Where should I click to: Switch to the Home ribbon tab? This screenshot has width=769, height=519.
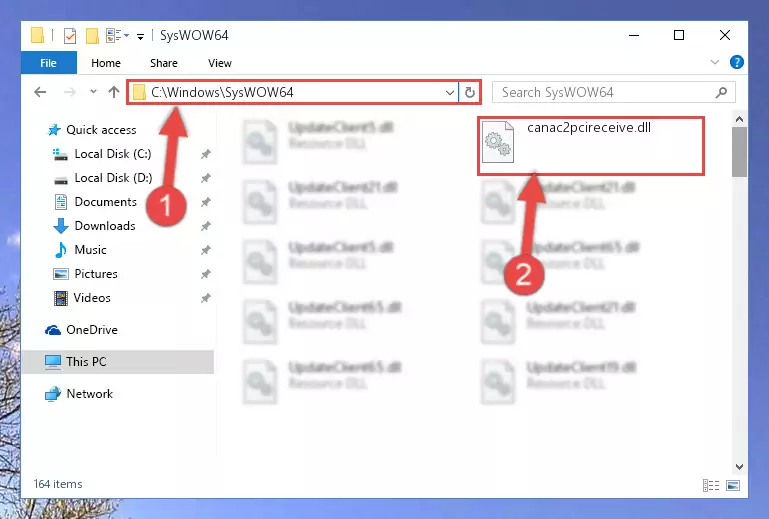[106, 63]
